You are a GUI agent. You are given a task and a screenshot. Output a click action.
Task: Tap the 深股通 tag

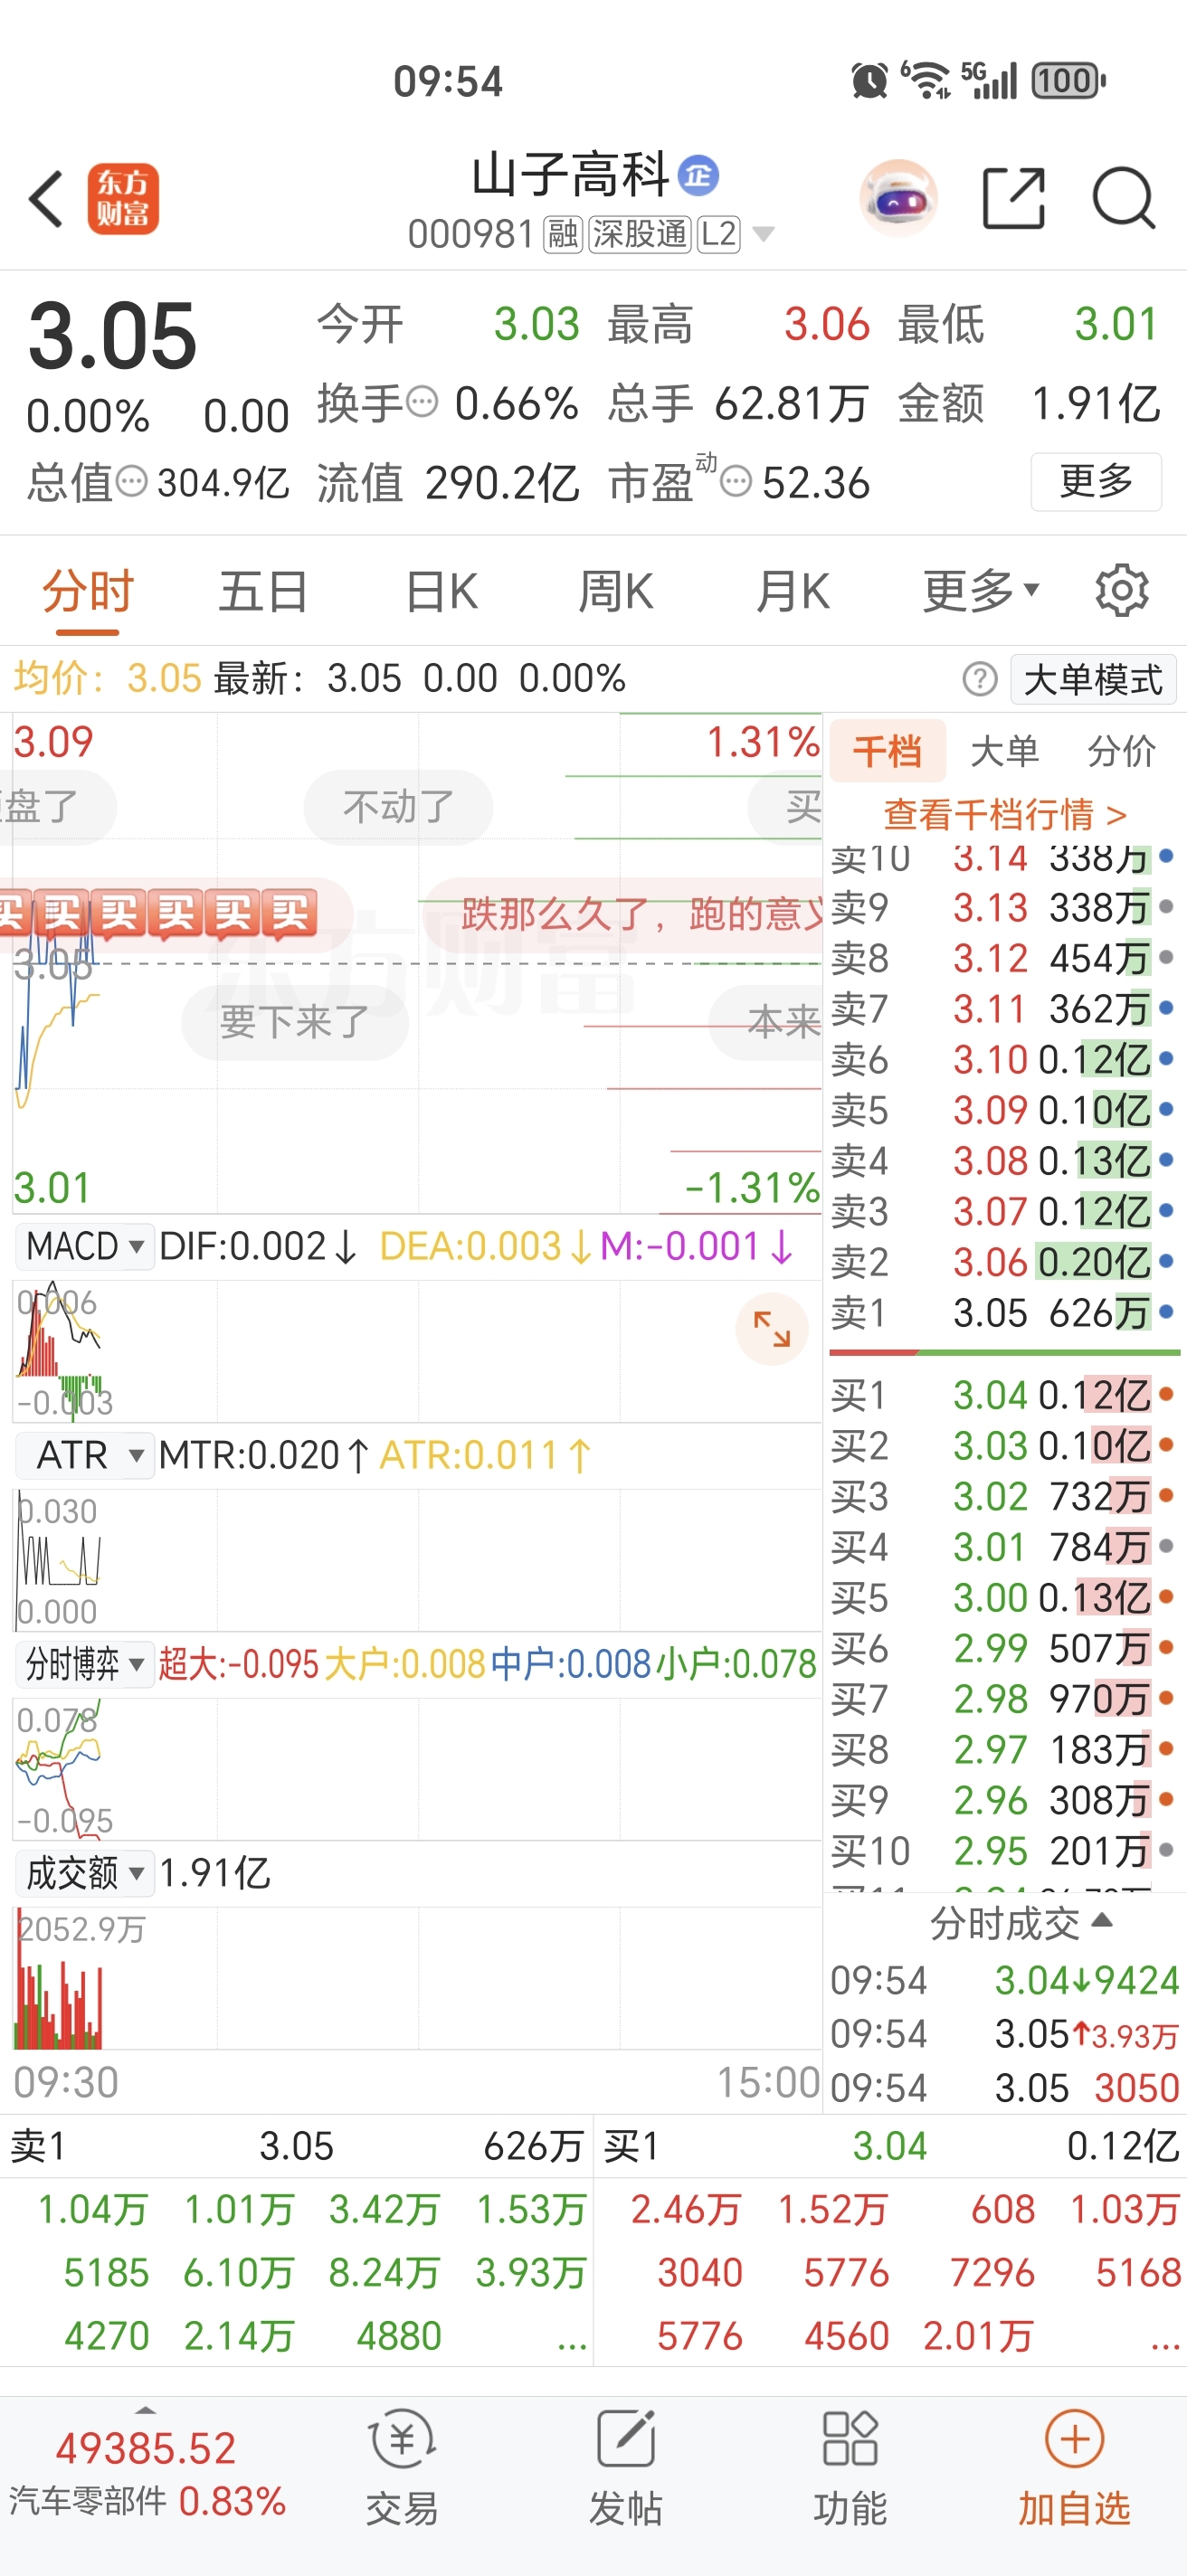[x=640, y=235]
